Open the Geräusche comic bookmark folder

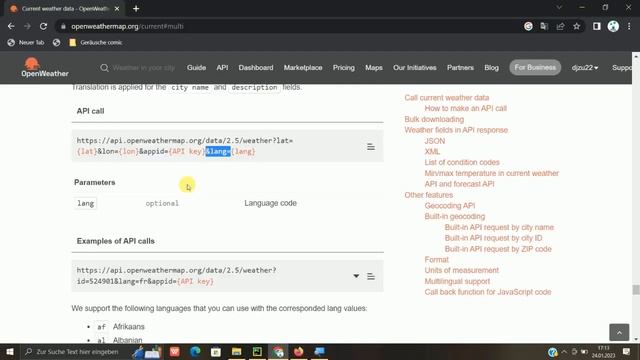(96, 42)
